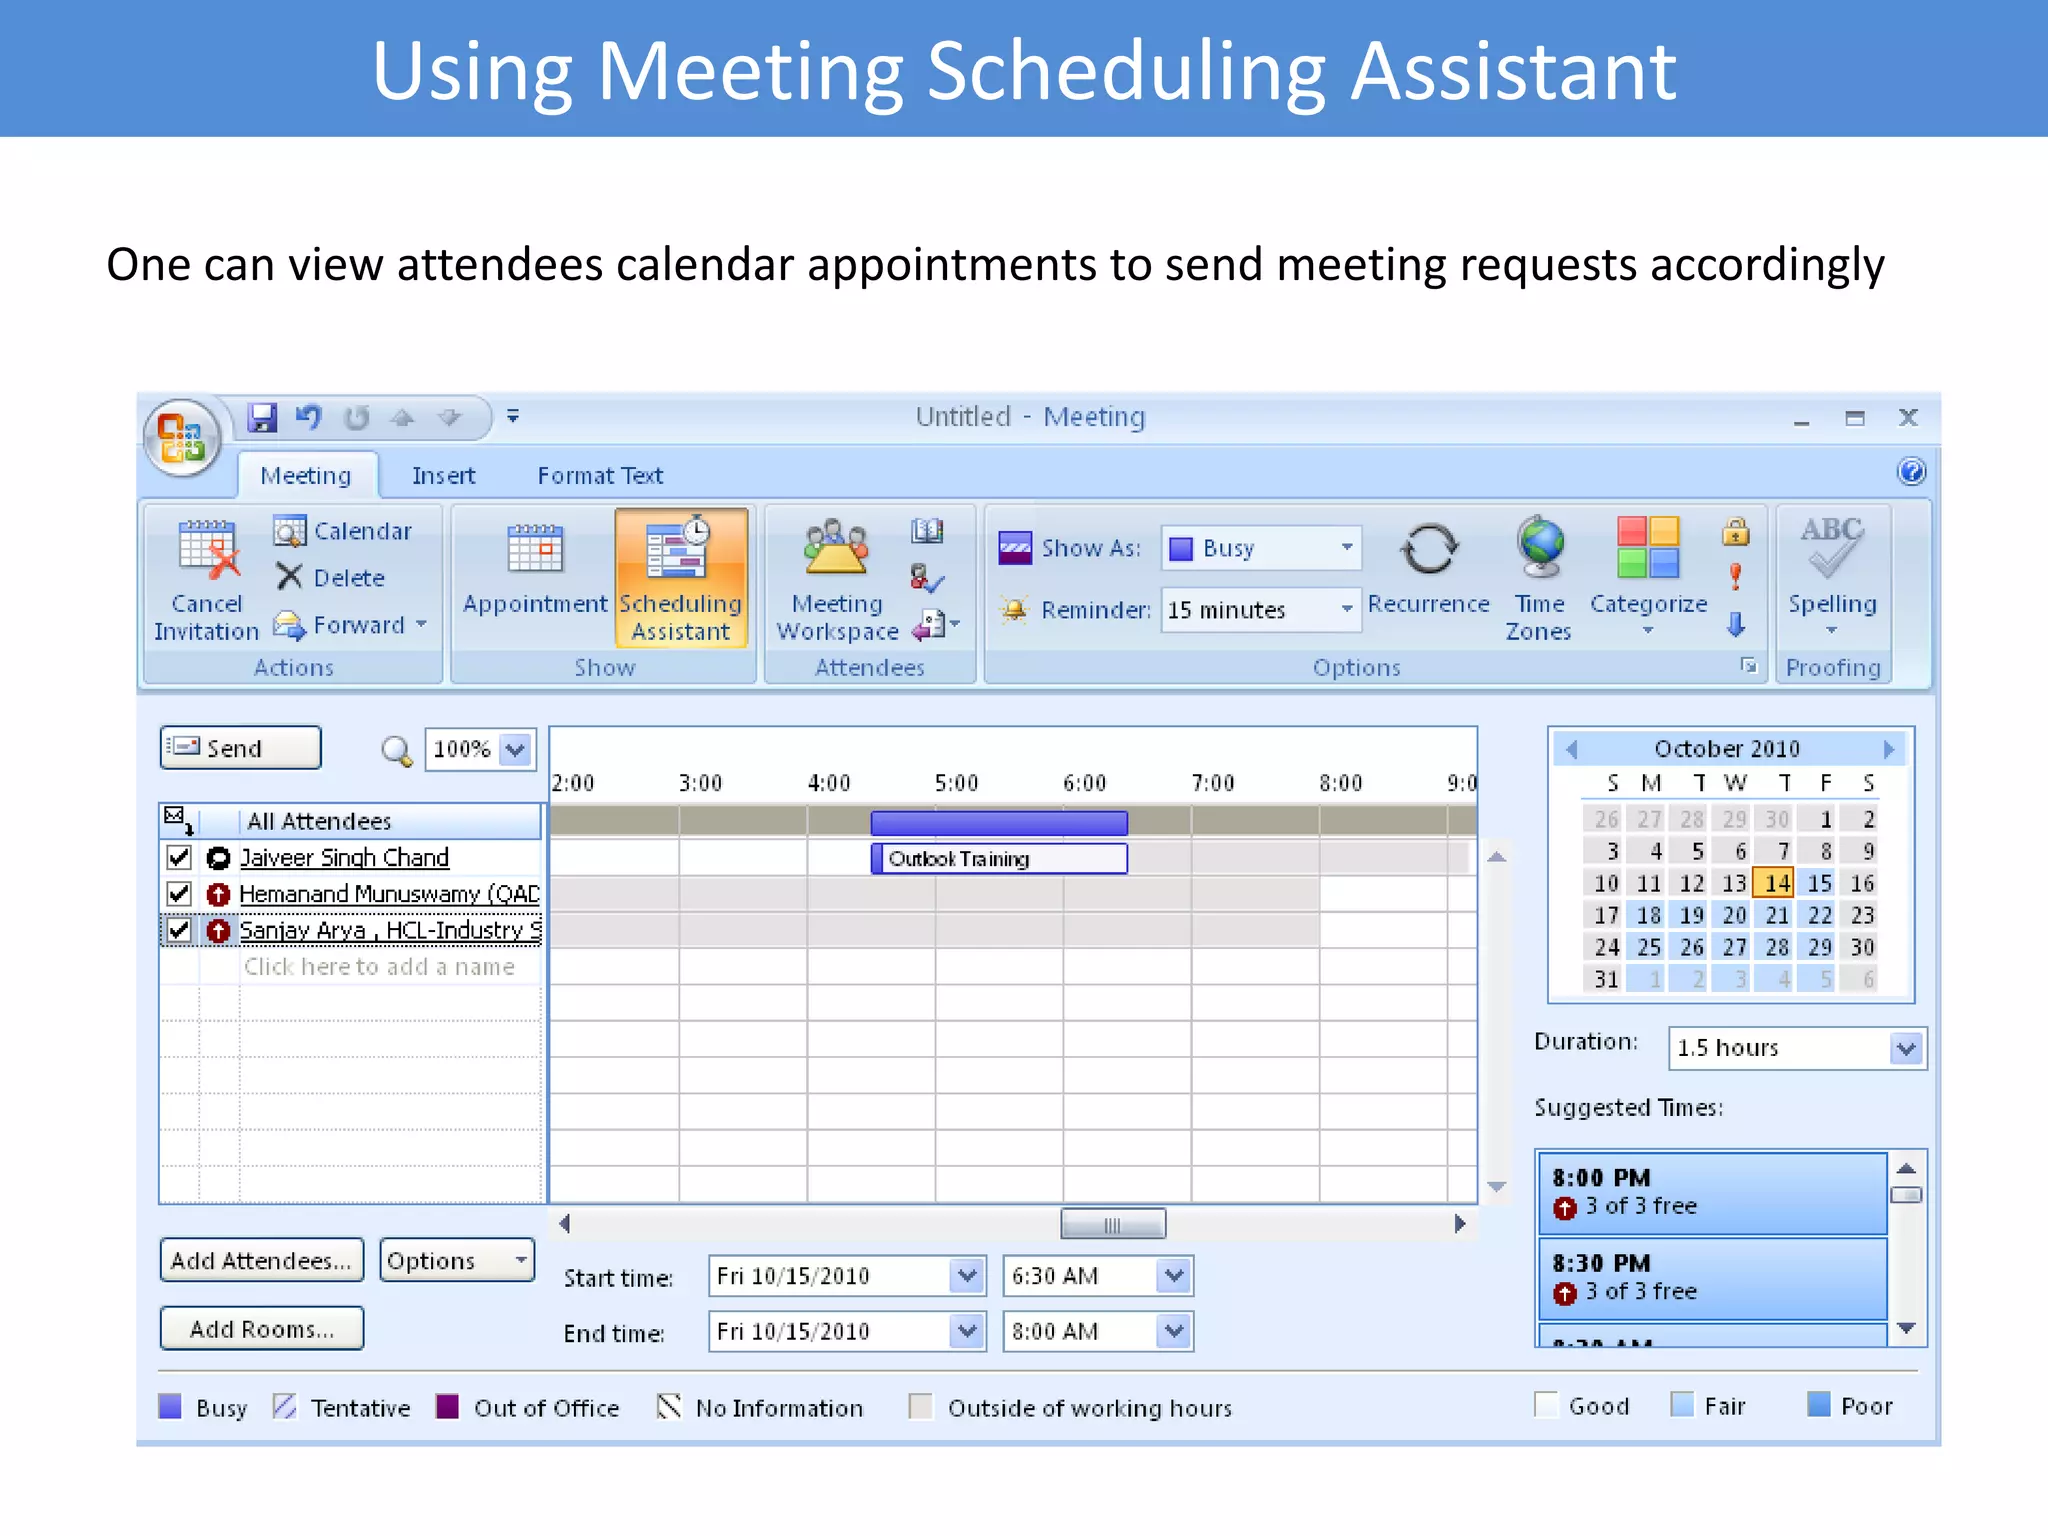Open Calendar from the Actions group
Screen dimensions: 2048x1536
344,531
